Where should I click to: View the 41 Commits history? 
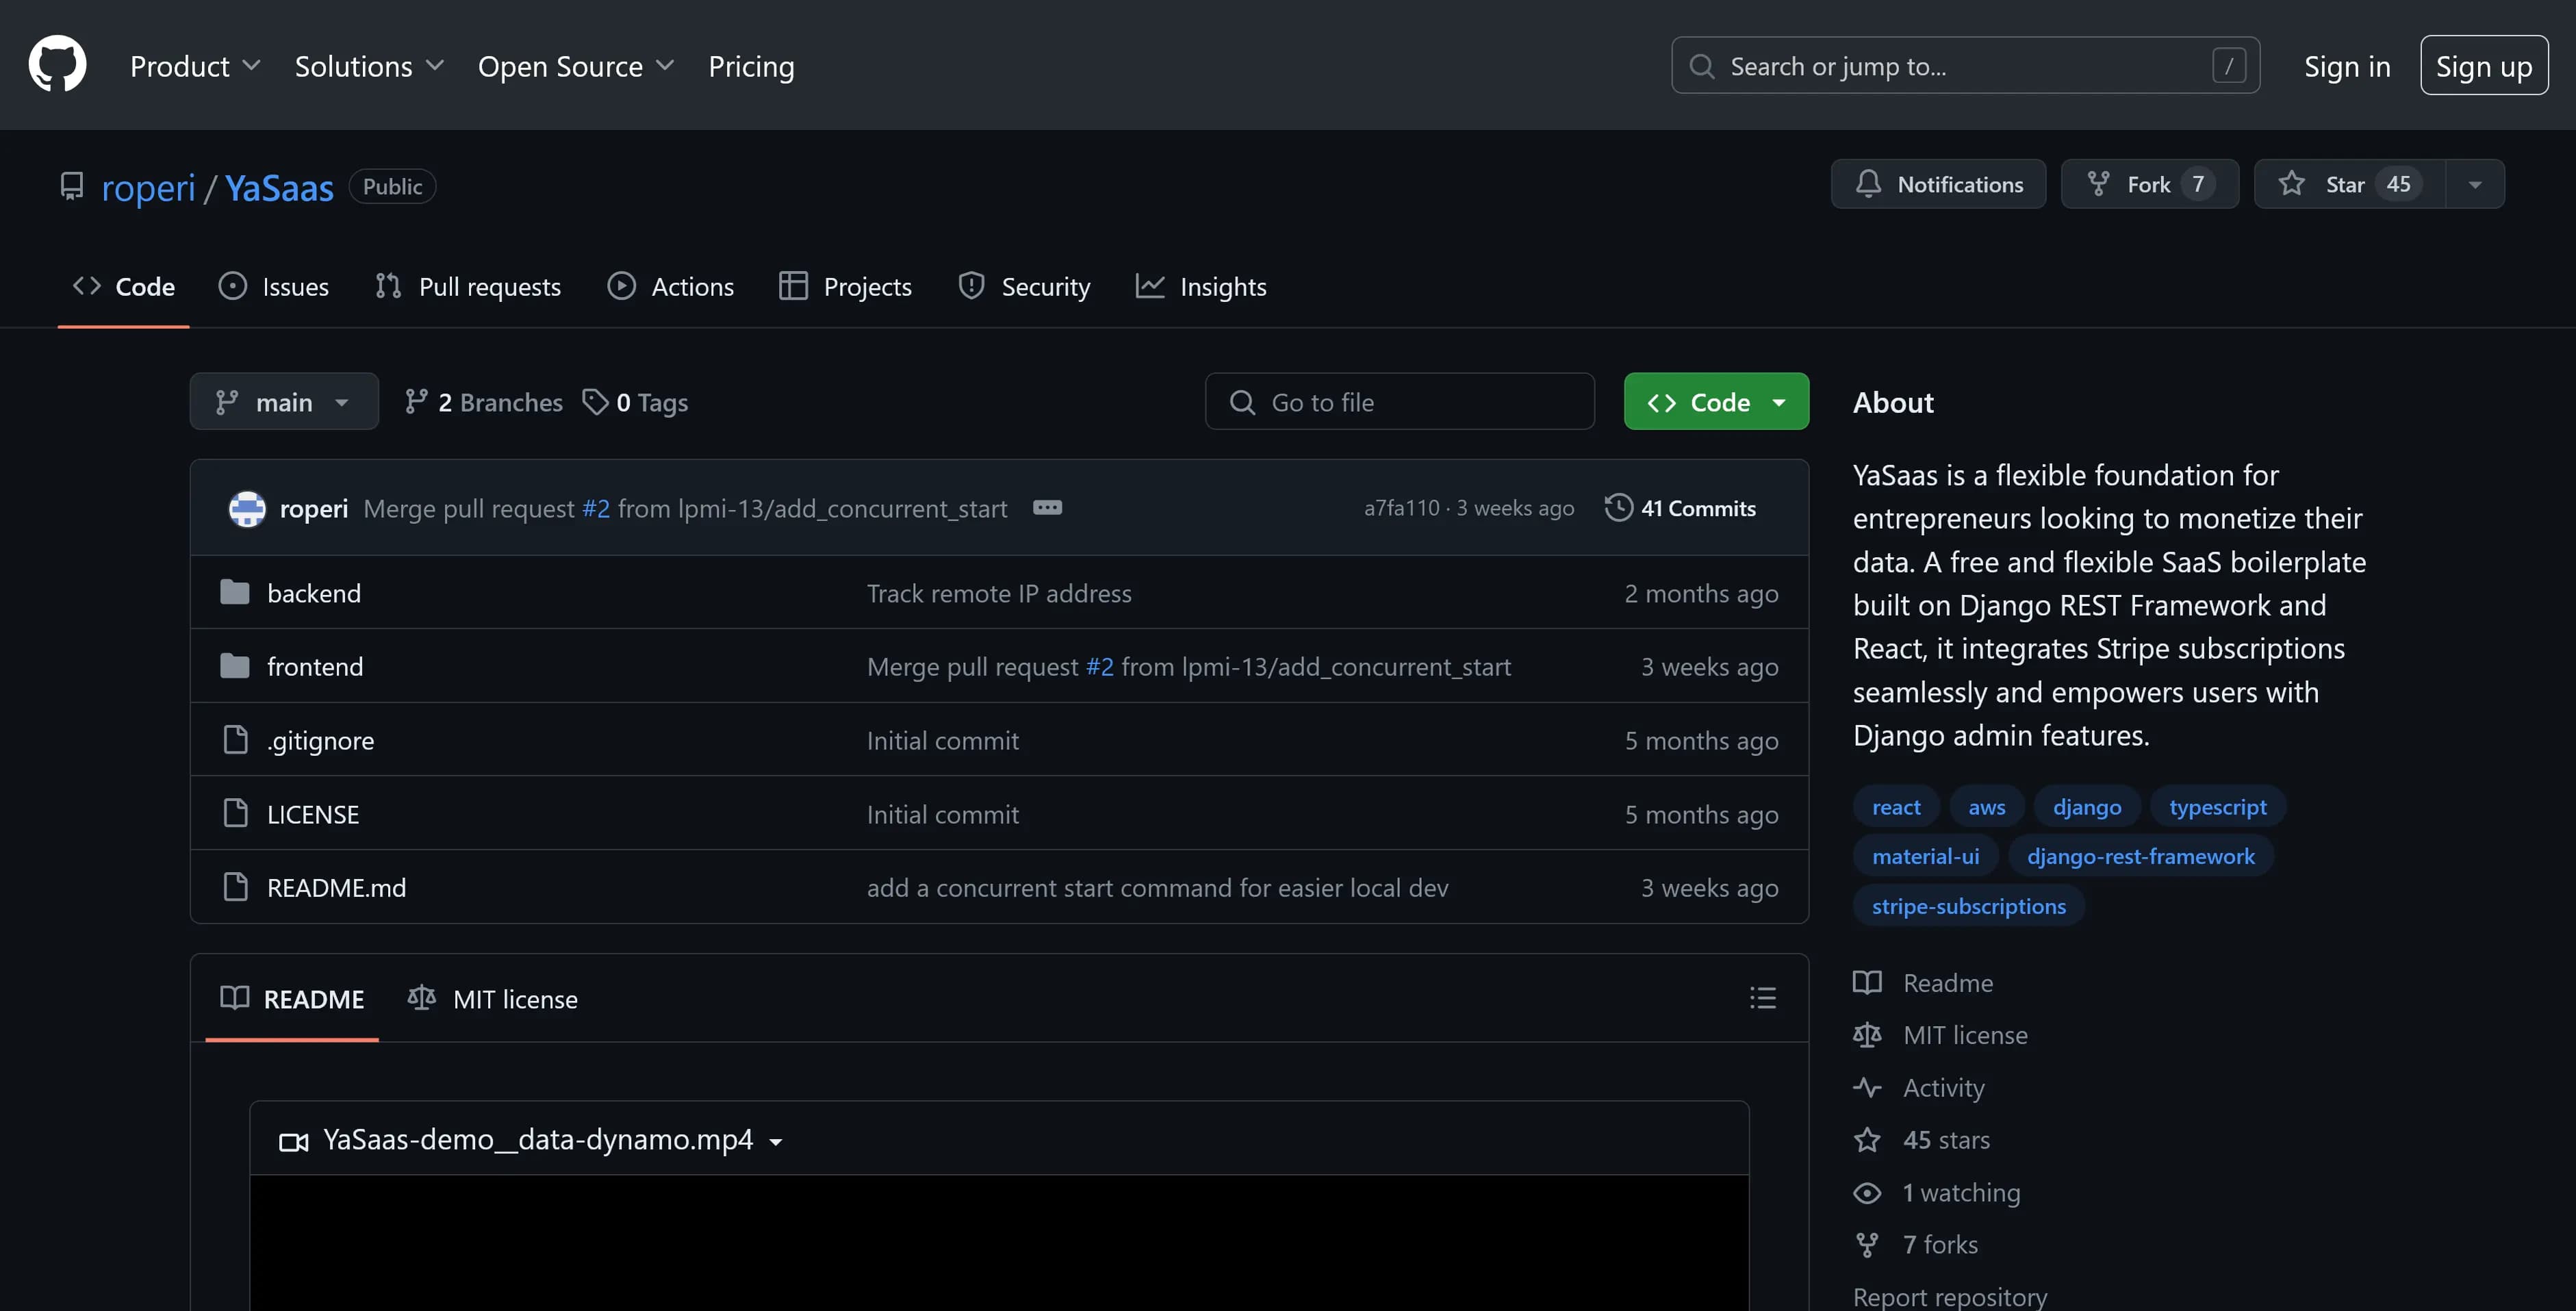tap(1680, 508)
